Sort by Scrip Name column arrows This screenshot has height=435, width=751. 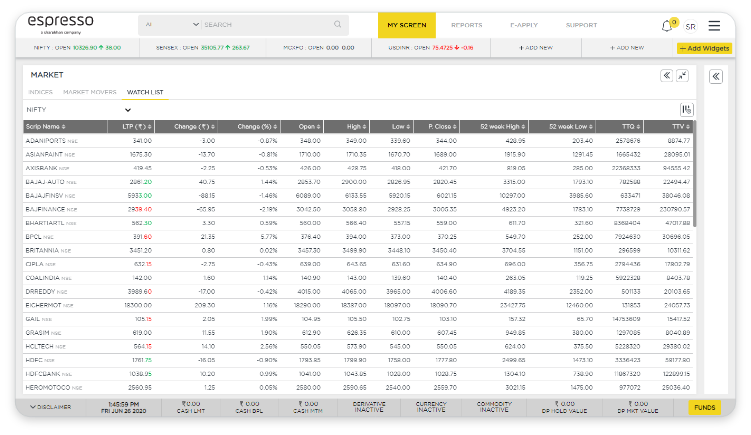tap(63, 126)
